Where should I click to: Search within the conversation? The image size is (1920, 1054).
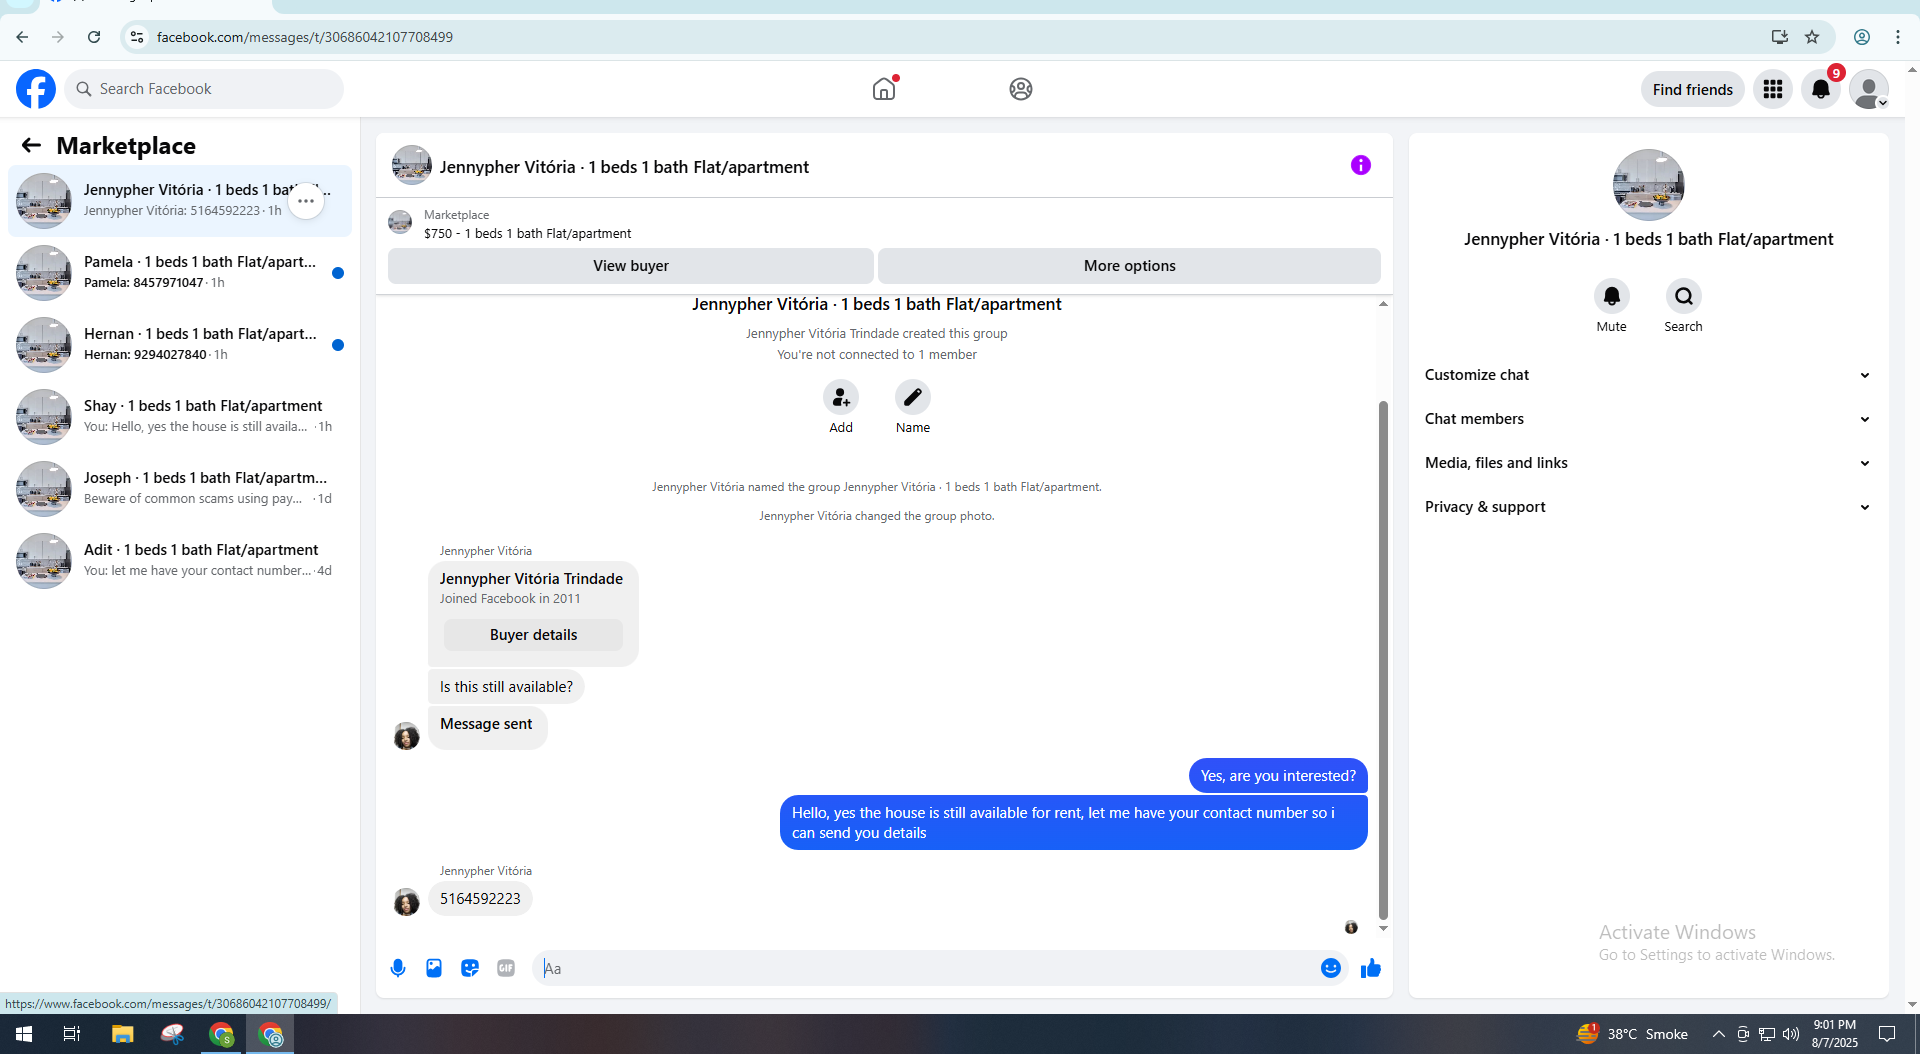point(1684,296)
